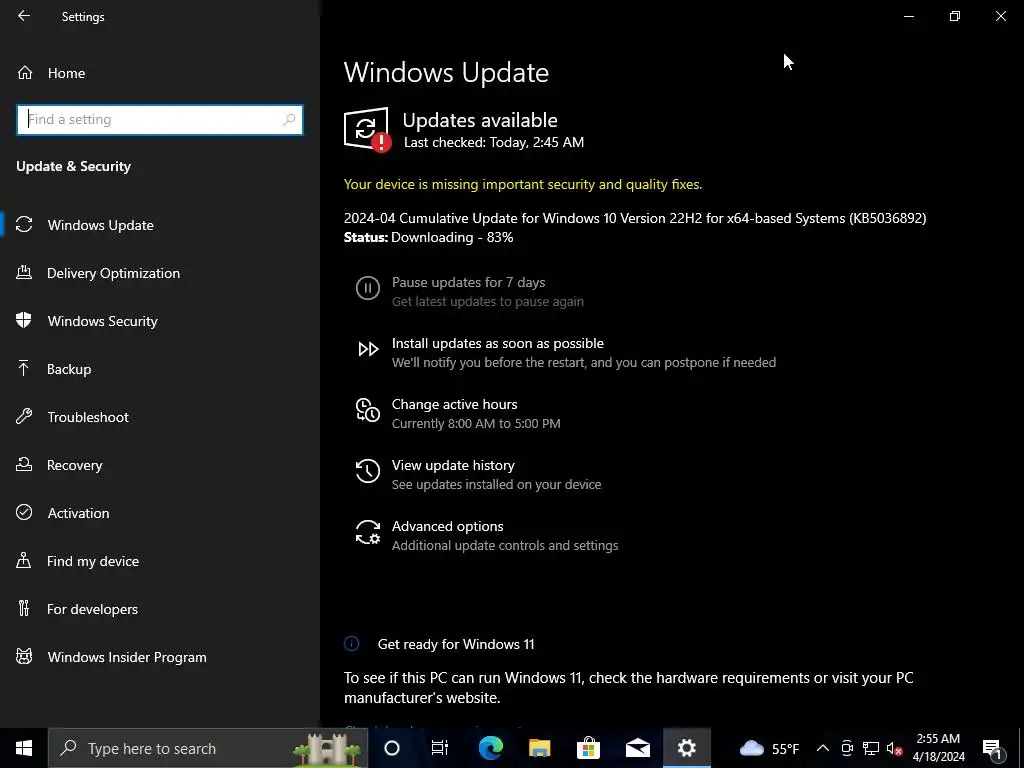
Task: Click the Windows Security shield icon
Action: click(24, 320)
